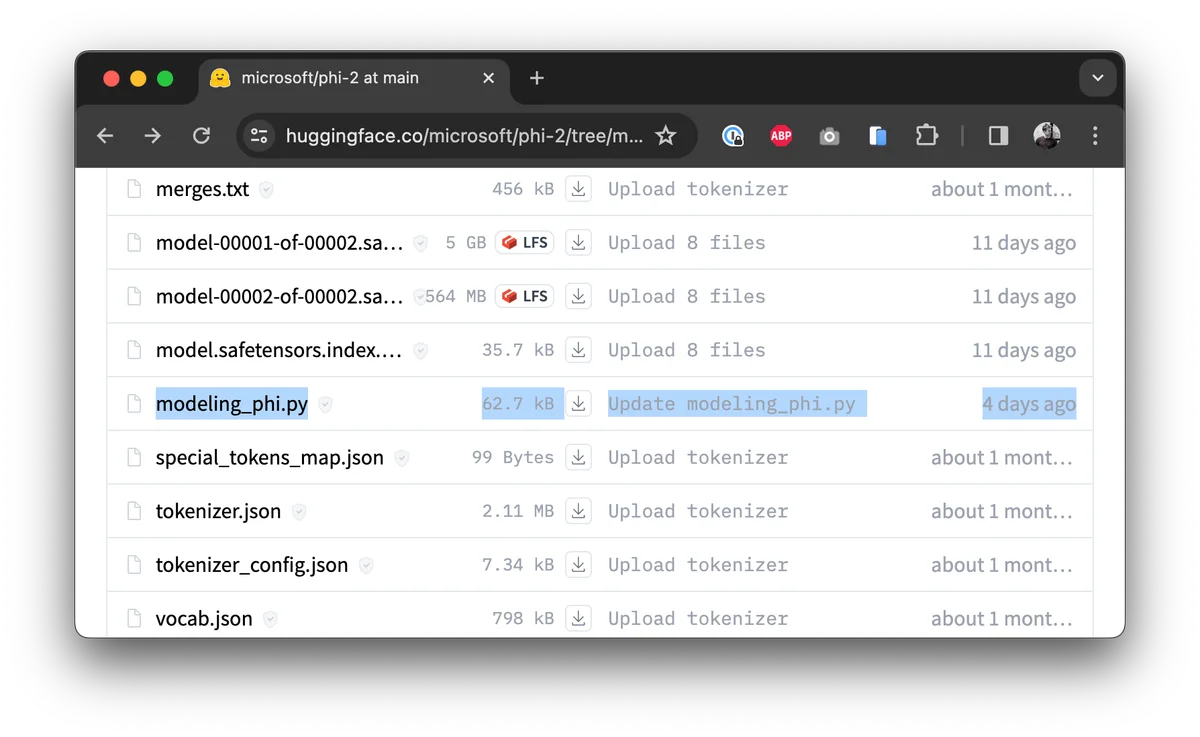Open the ABP Adblock Plus extension
Image resolution: width=1200 pixels, height=737 pixels.
[781, 136]
